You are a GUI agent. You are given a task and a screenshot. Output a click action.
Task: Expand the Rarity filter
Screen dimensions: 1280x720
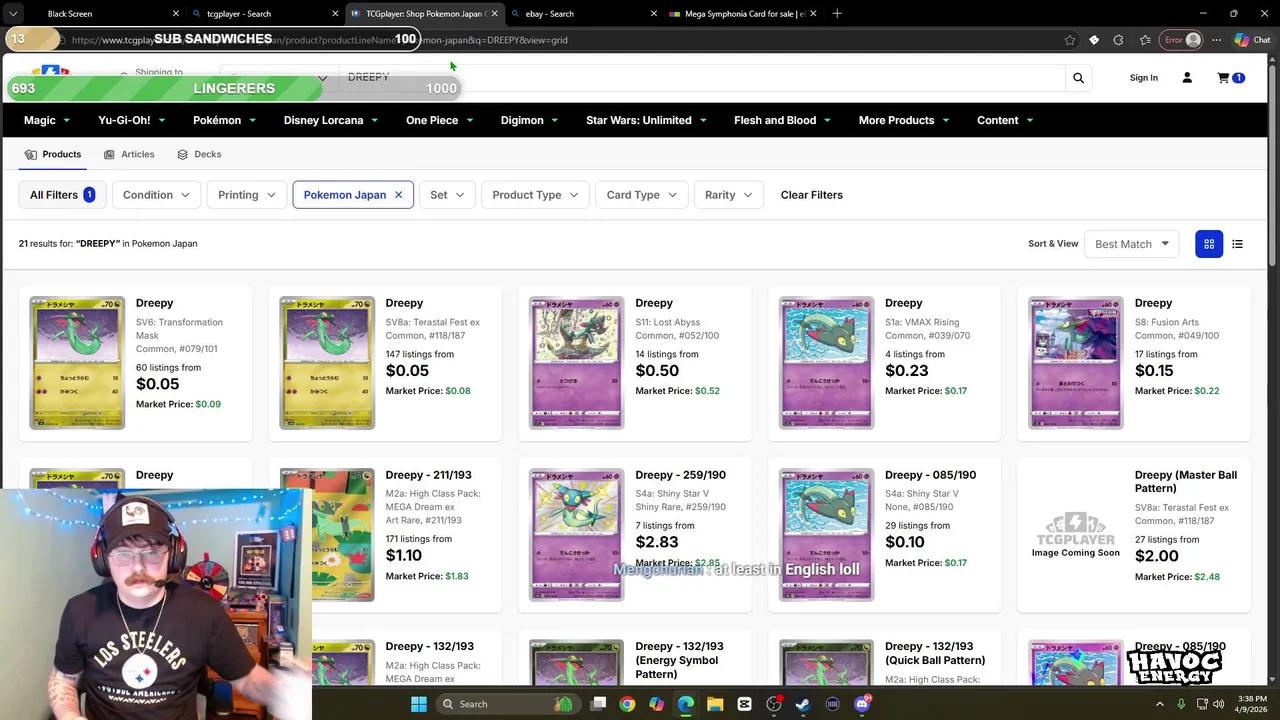coord(728,195)
